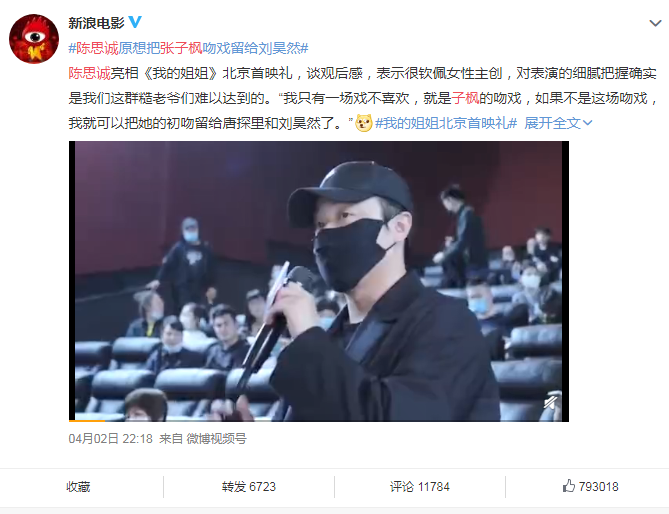669x514 pixels.
Task: Seek on the video progress bar
Action: [x=319, y=421]
